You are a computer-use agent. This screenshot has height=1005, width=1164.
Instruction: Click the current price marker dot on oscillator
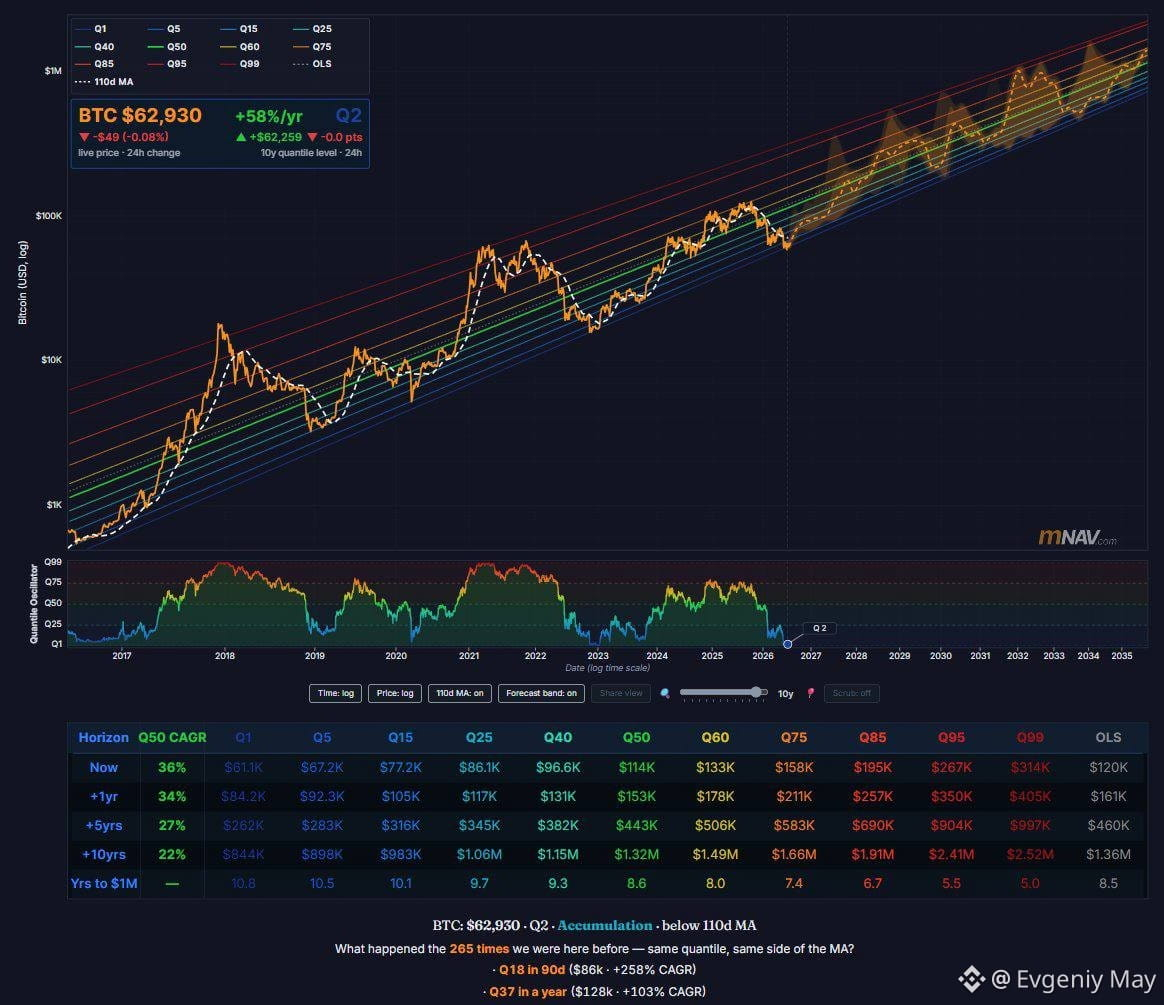coord(788,644)
